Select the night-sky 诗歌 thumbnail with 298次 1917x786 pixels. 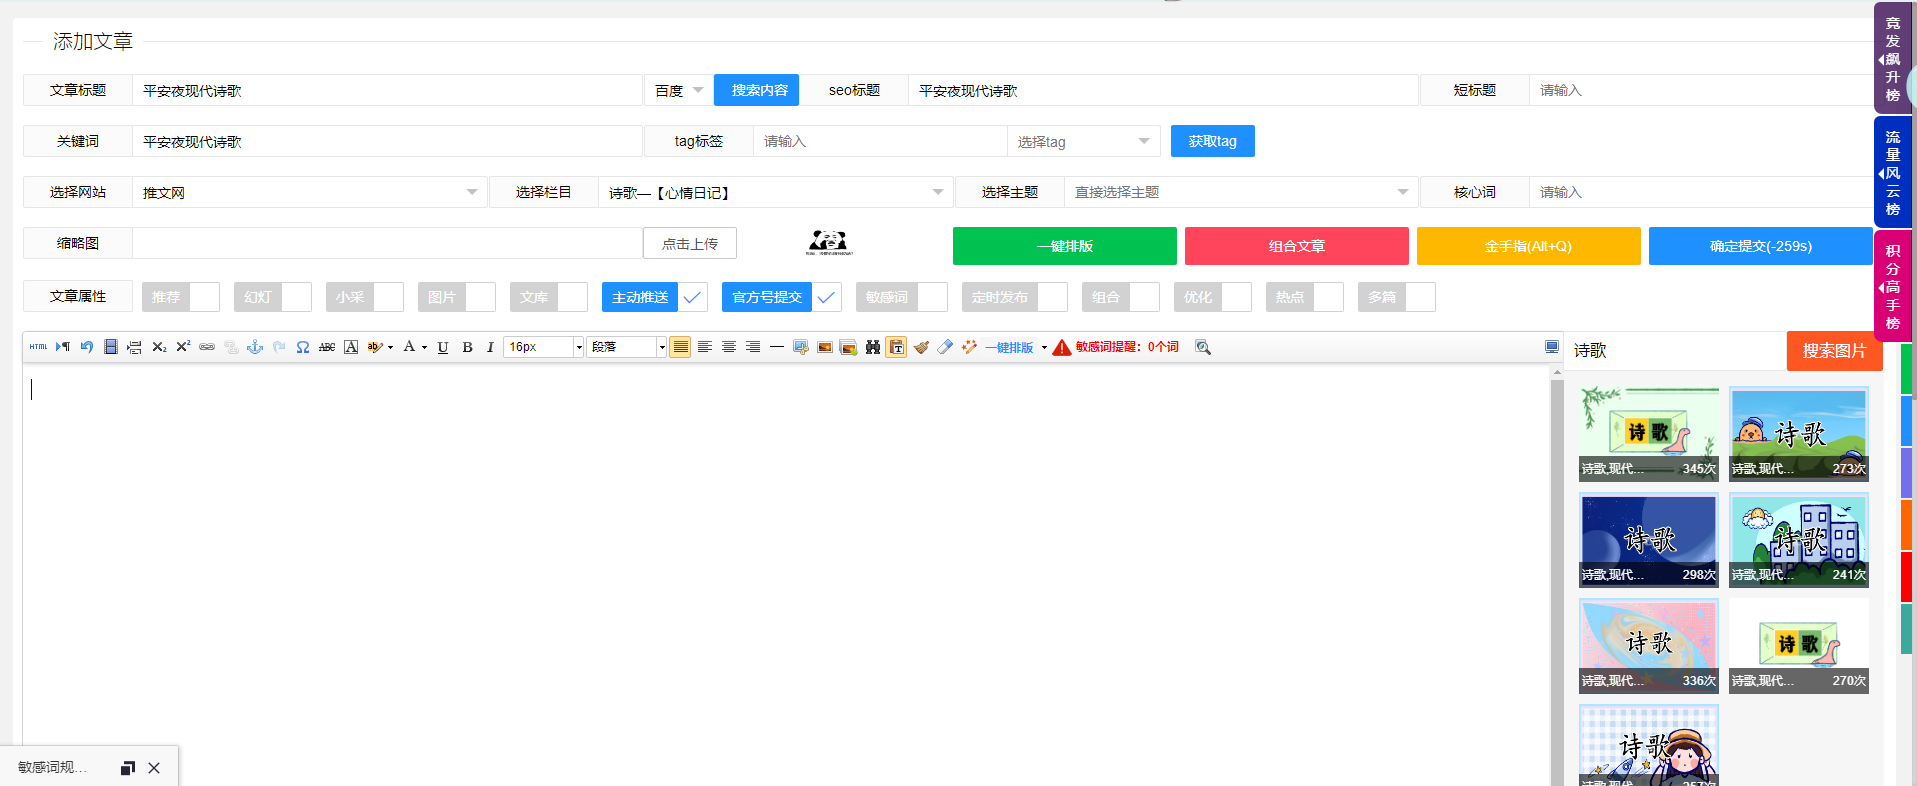pos(1648,540)
